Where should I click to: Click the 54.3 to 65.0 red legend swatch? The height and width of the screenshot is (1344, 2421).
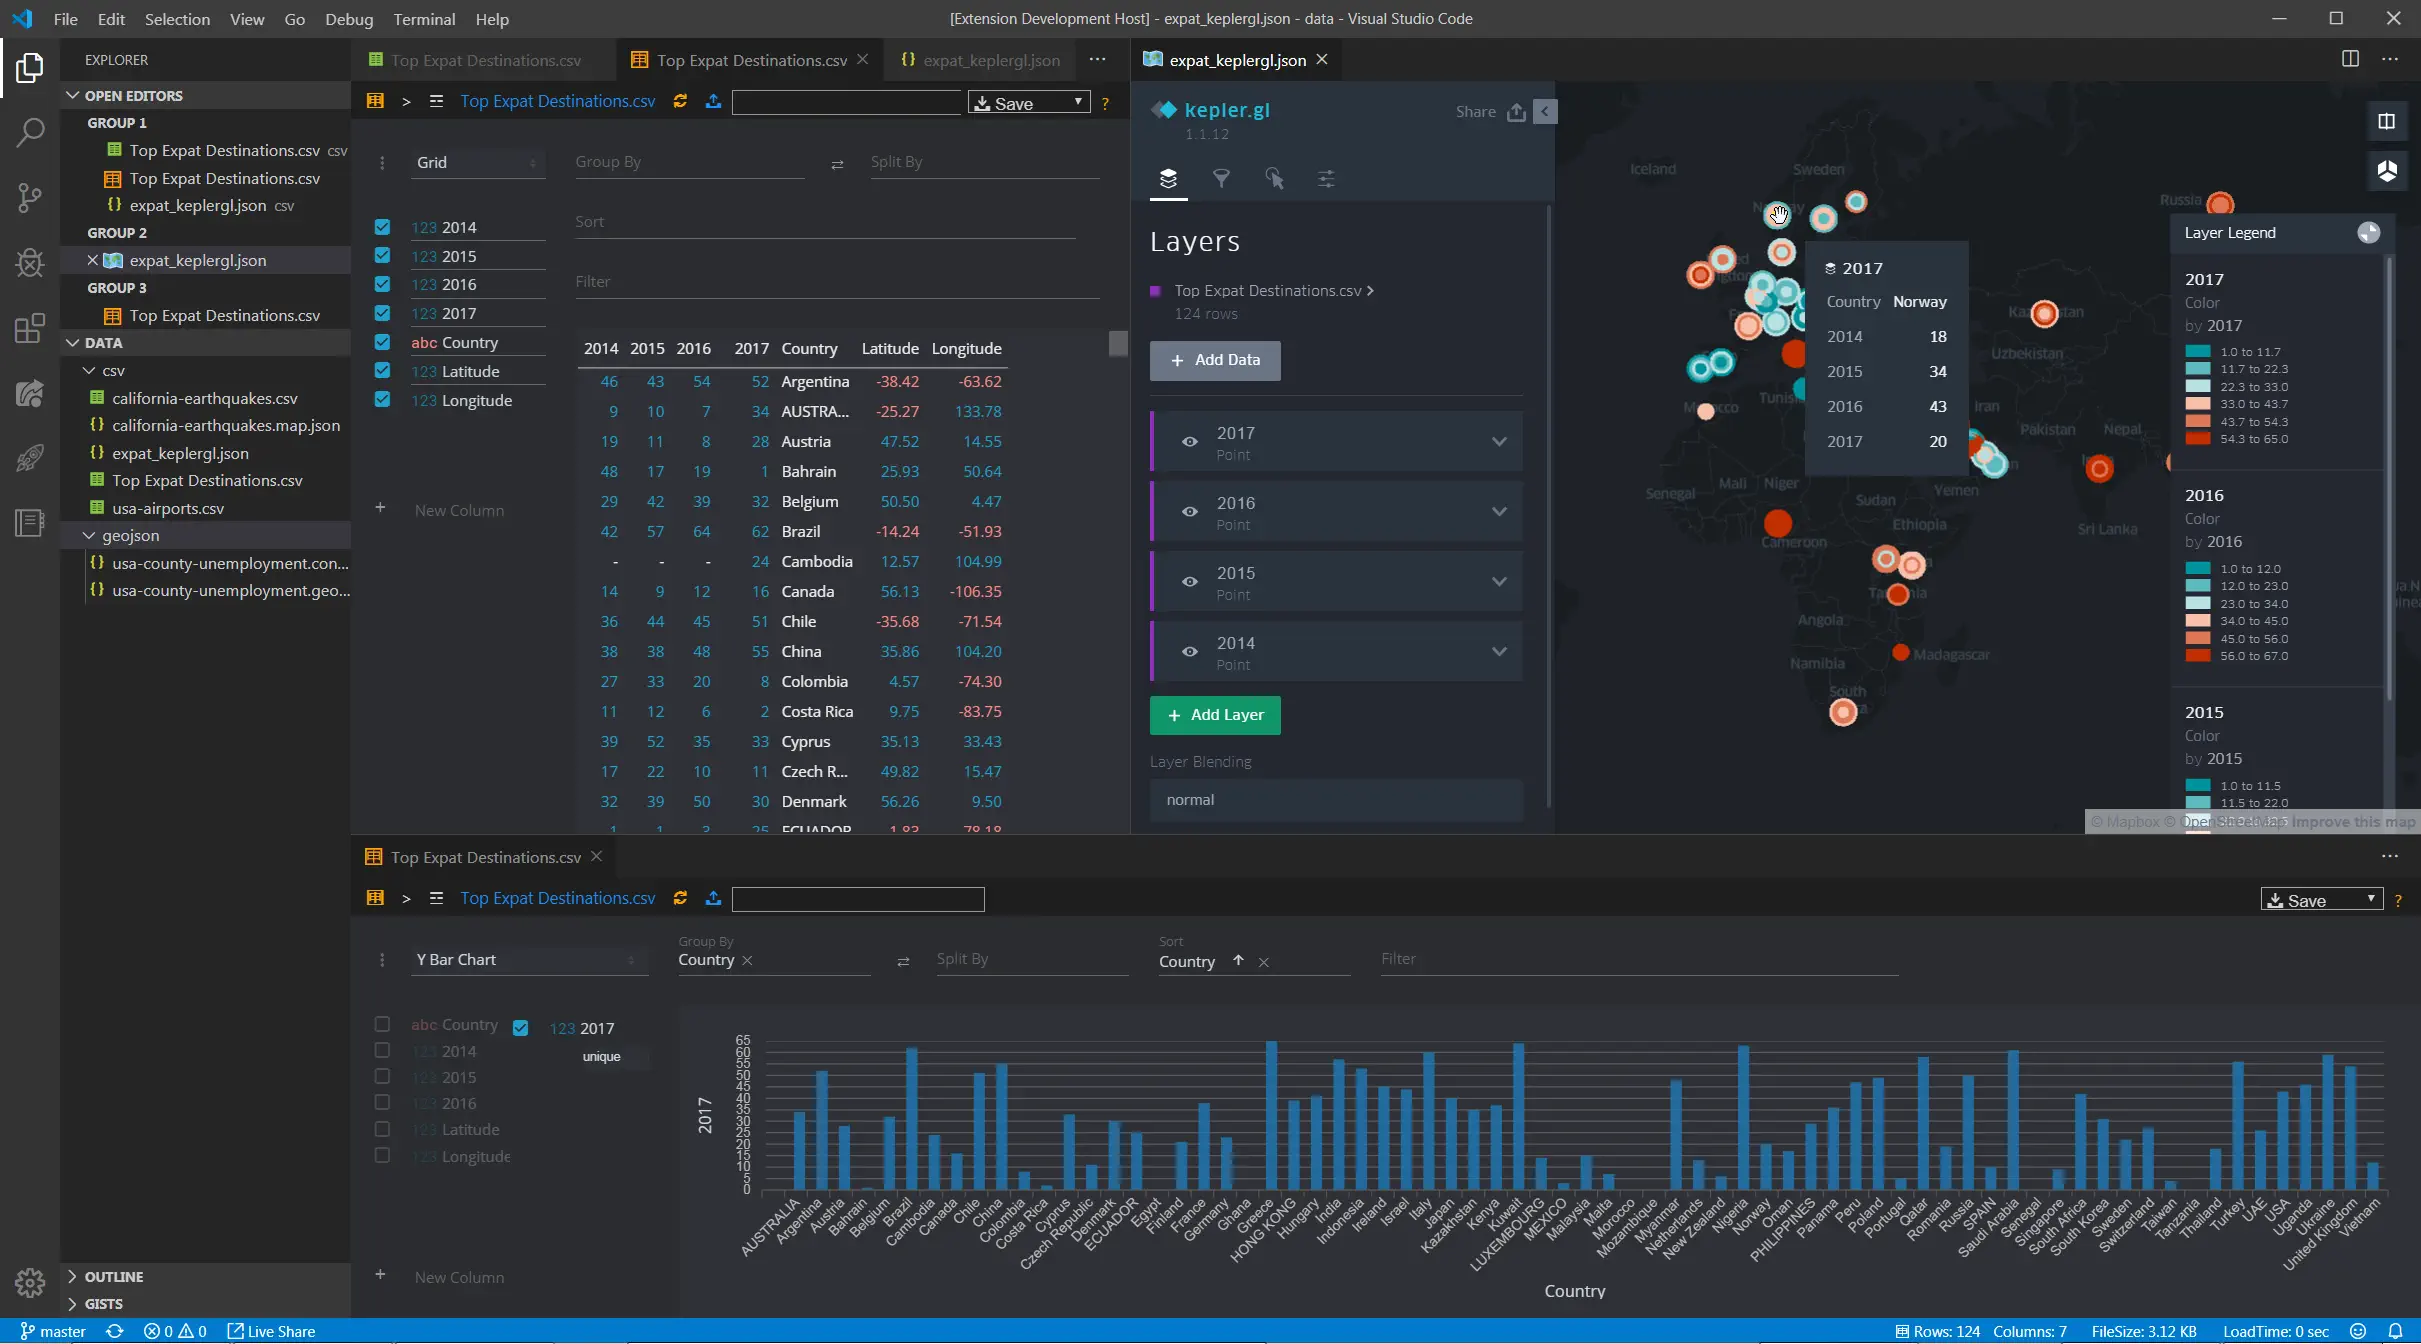coord(2197,439)
